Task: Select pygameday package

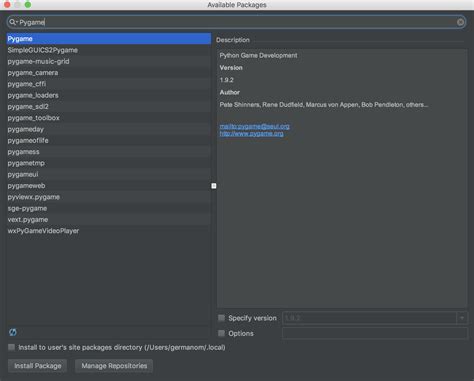Action: pos(109,129)
